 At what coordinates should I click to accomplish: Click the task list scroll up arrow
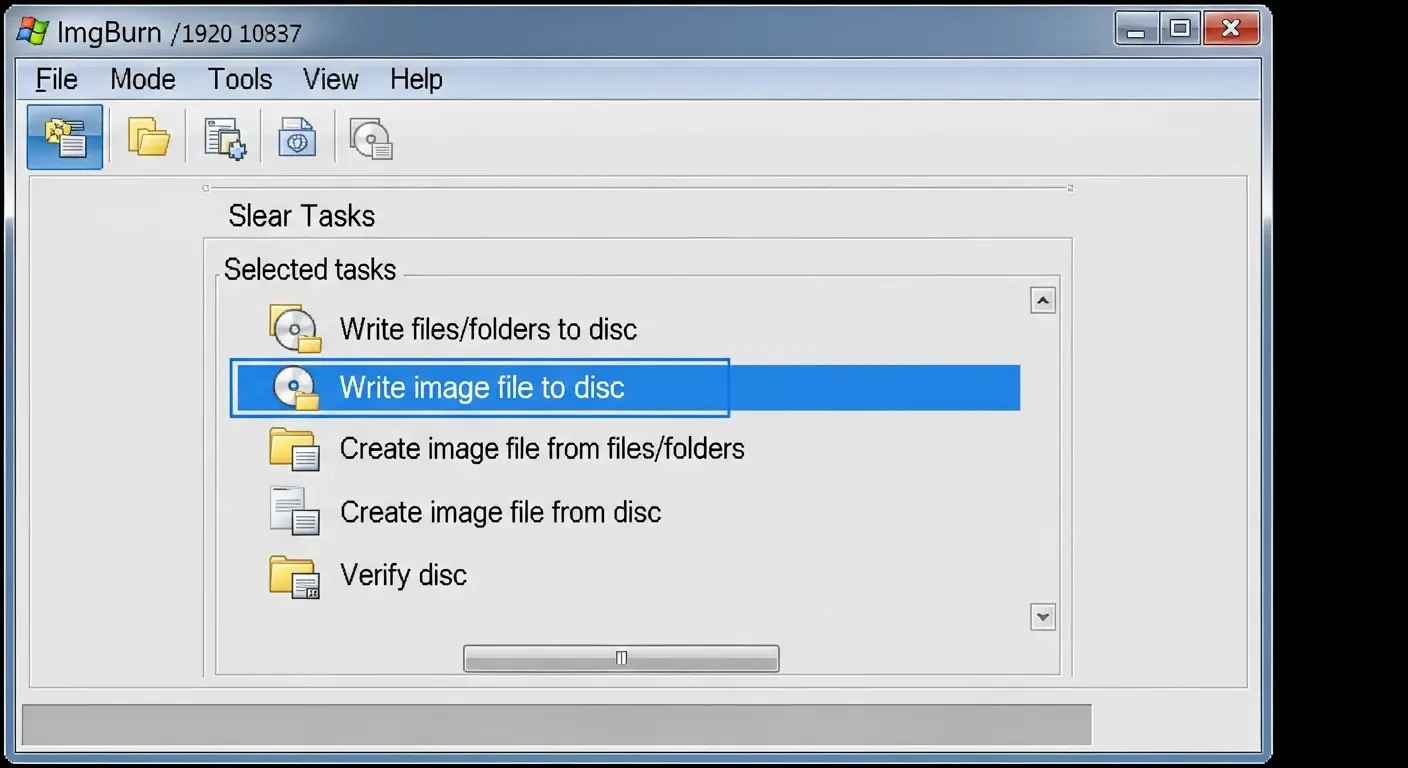pyautogui.click(x=1043, y=300)
